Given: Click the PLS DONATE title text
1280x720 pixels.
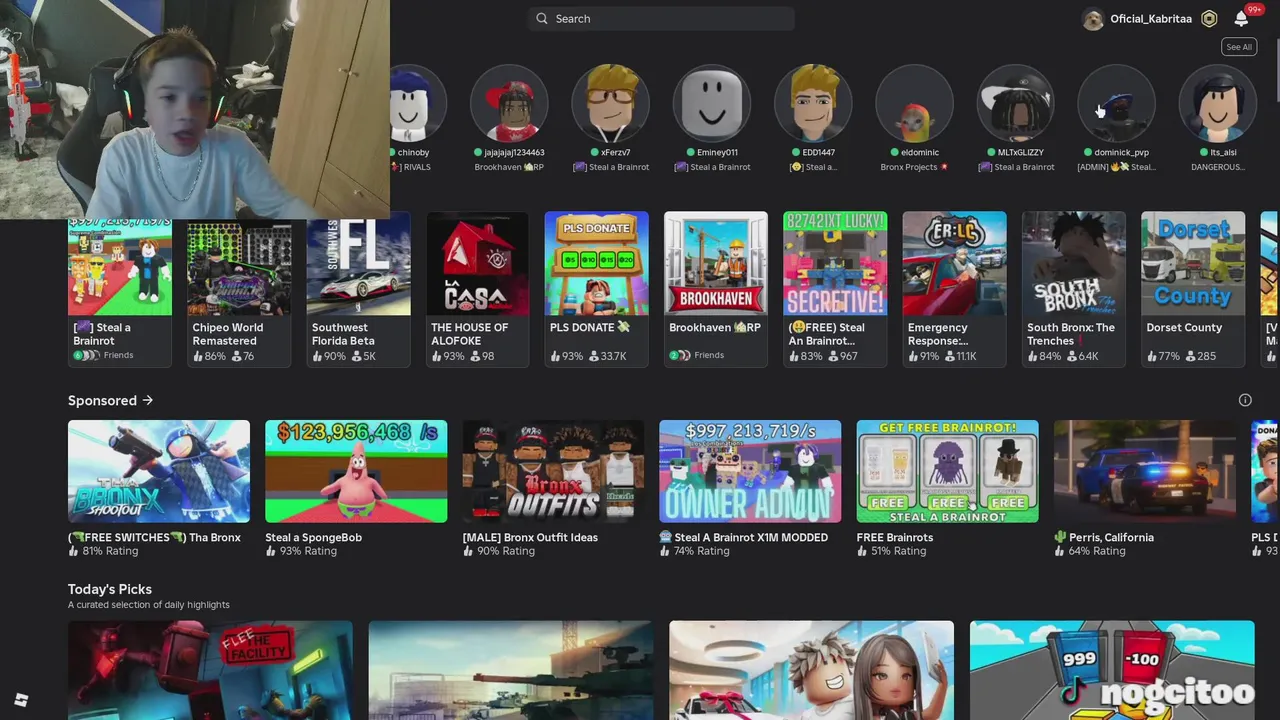Looking at the screenshot, I should tap(590, 328).
